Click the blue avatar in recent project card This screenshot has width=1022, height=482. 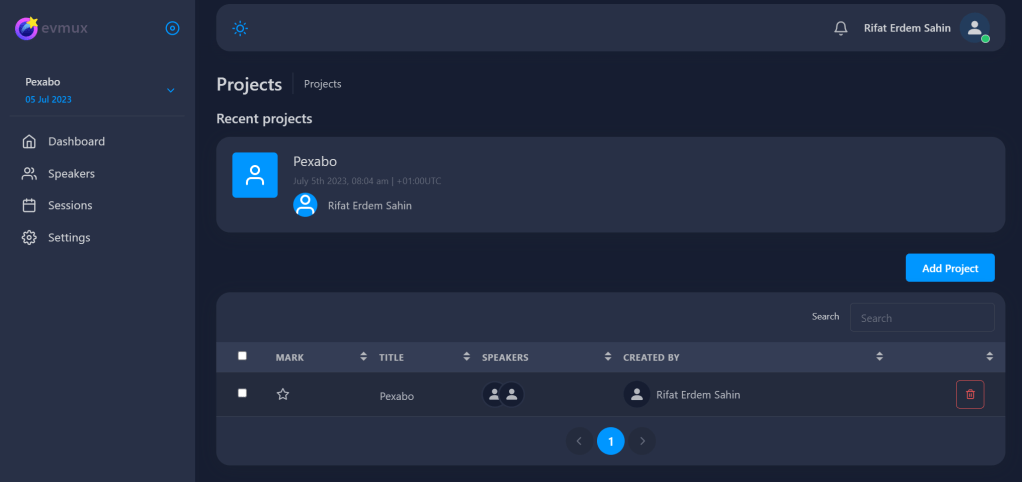305,205
